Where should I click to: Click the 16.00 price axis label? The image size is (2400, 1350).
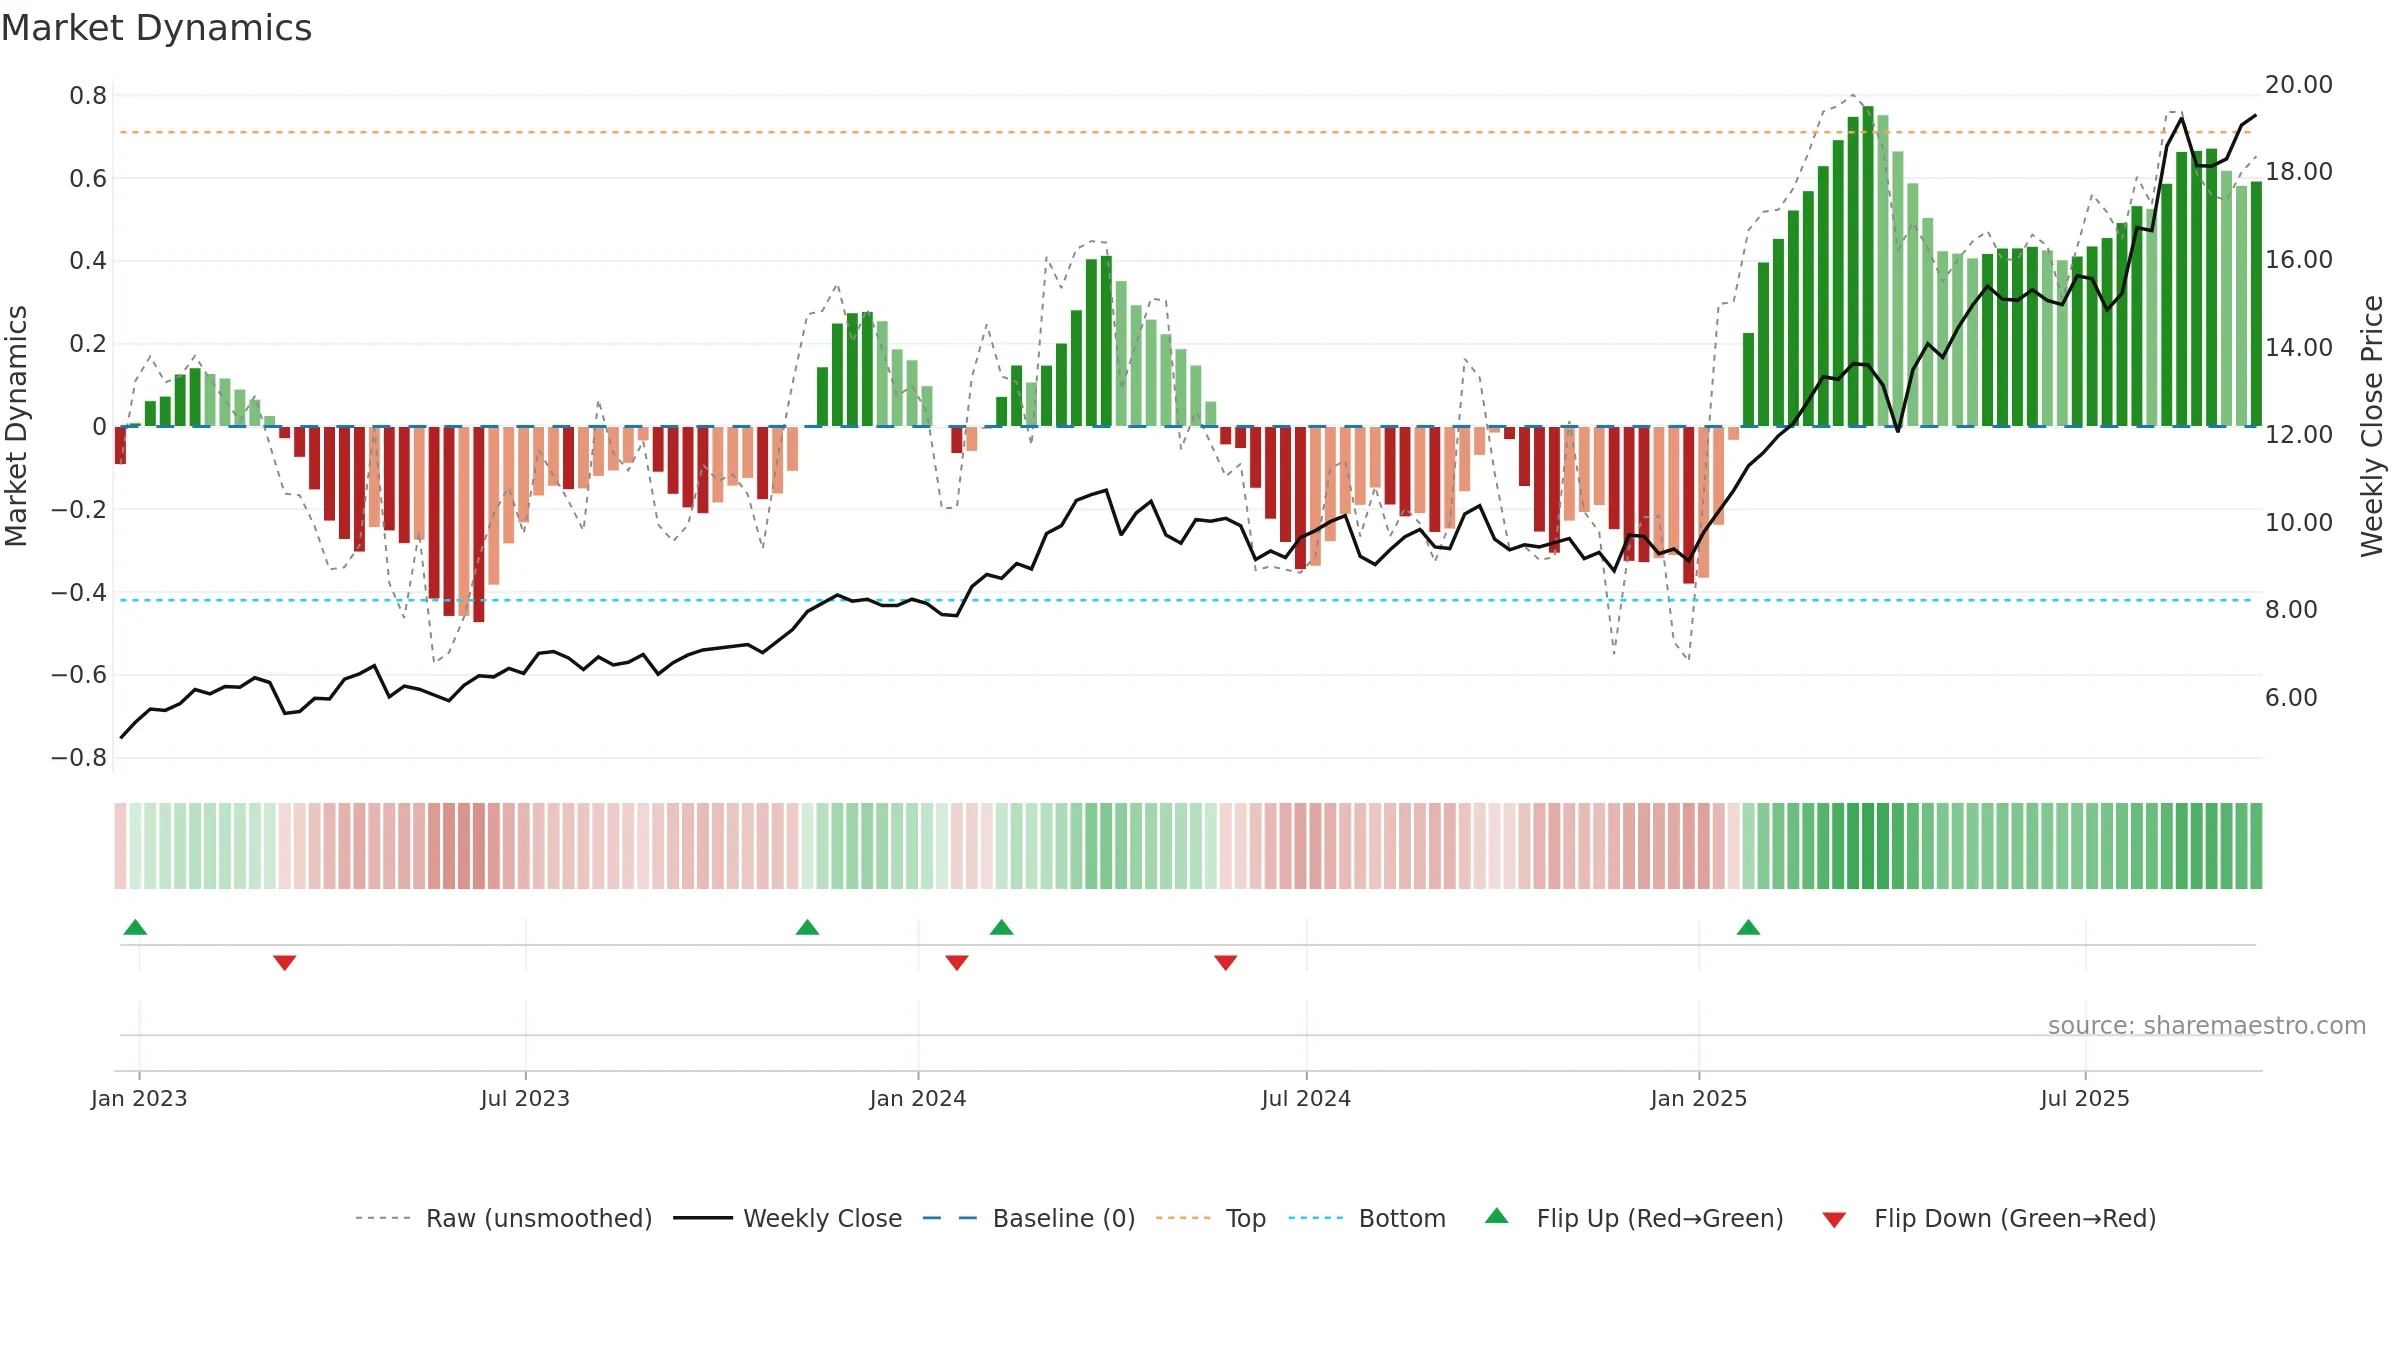(2299, 259)
